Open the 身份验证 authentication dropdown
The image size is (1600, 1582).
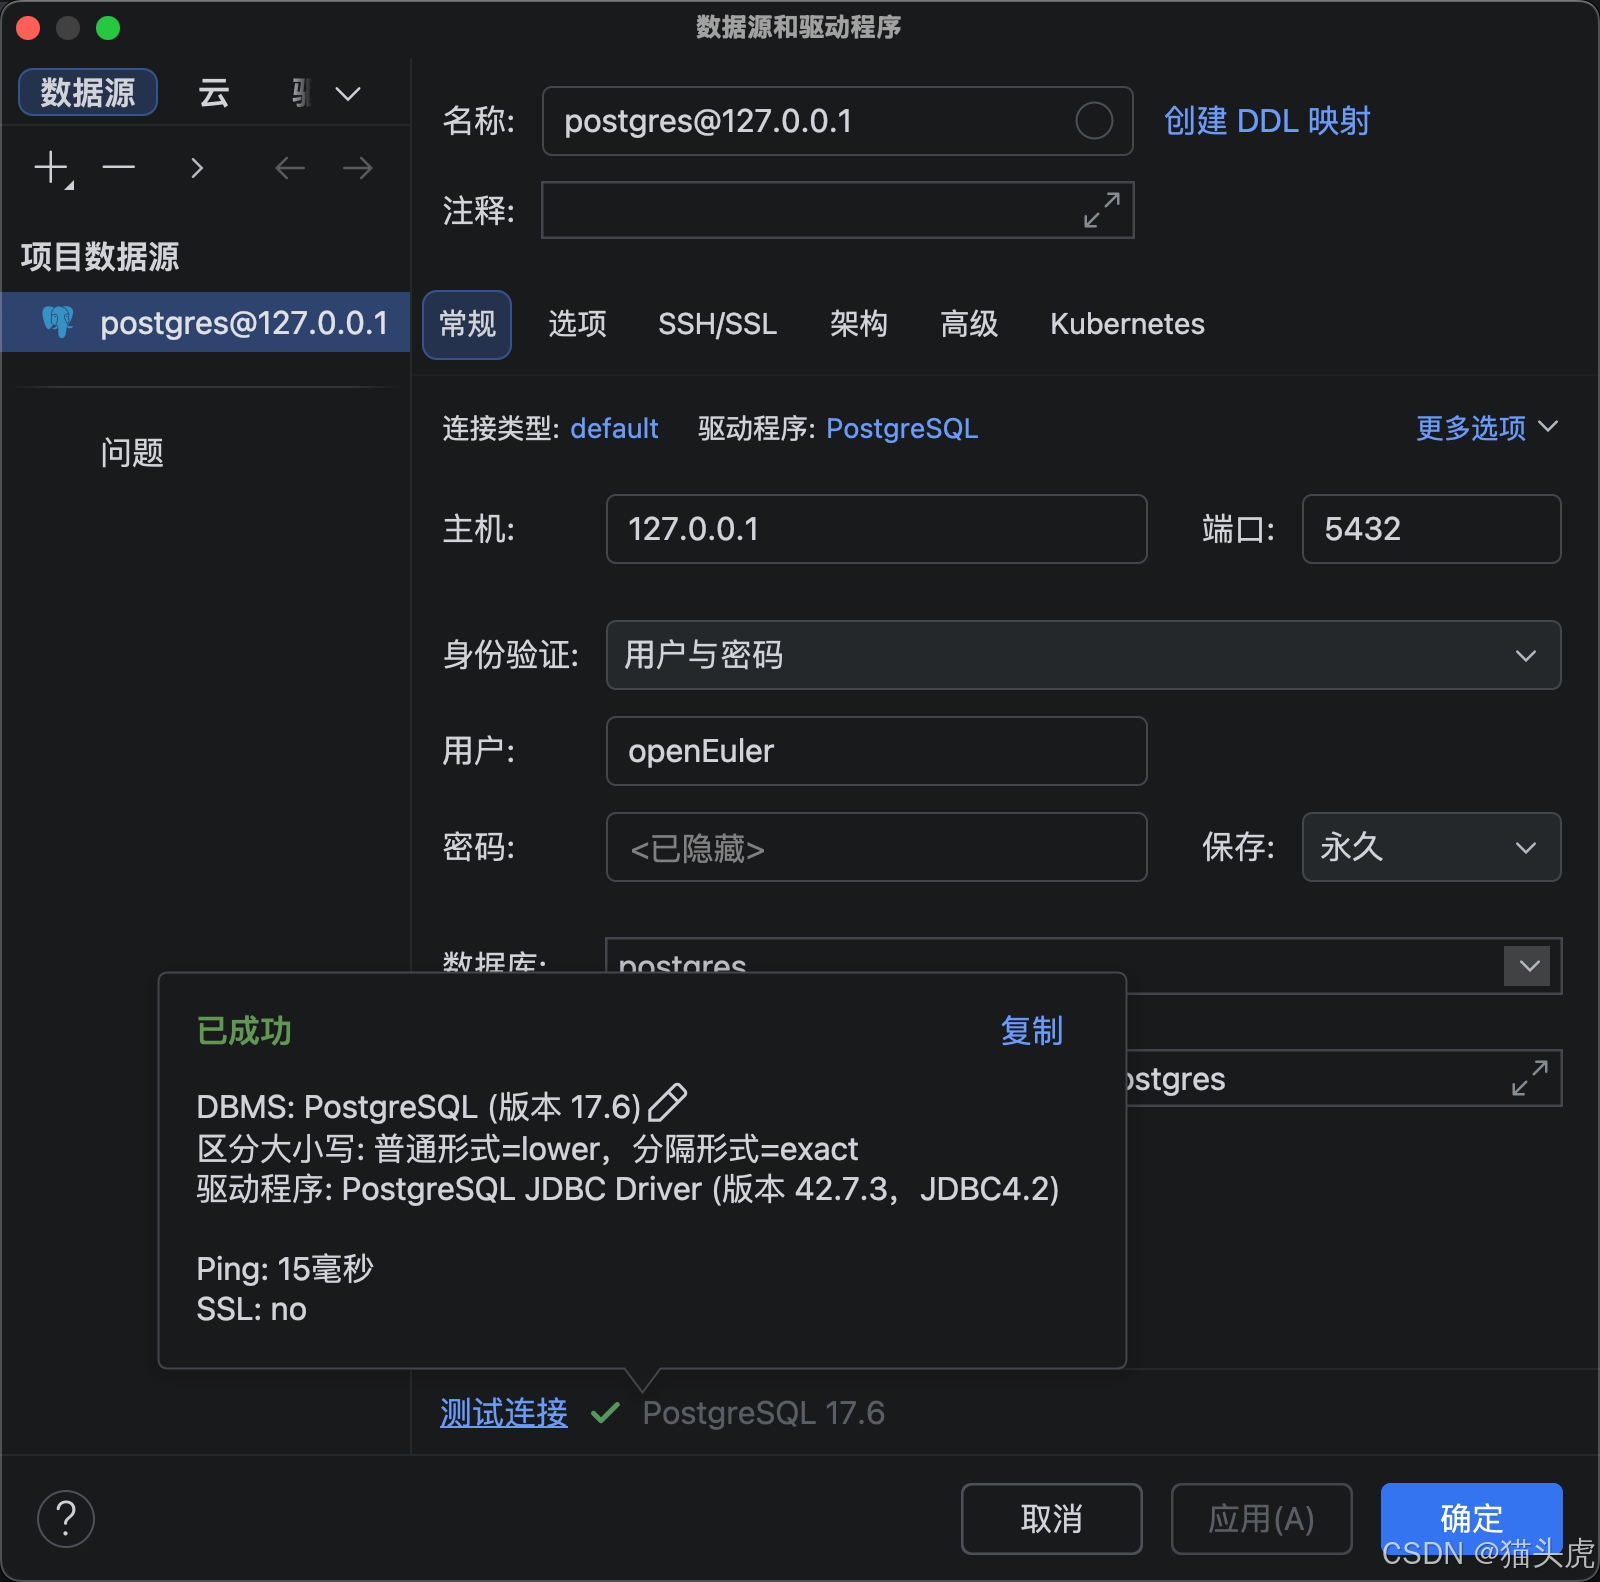1525,656
